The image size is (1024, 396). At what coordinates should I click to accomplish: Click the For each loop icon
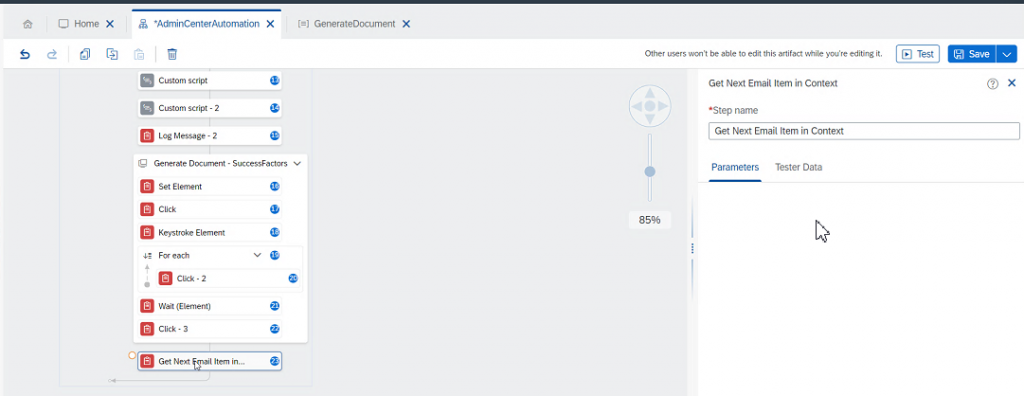coord(148,256)
